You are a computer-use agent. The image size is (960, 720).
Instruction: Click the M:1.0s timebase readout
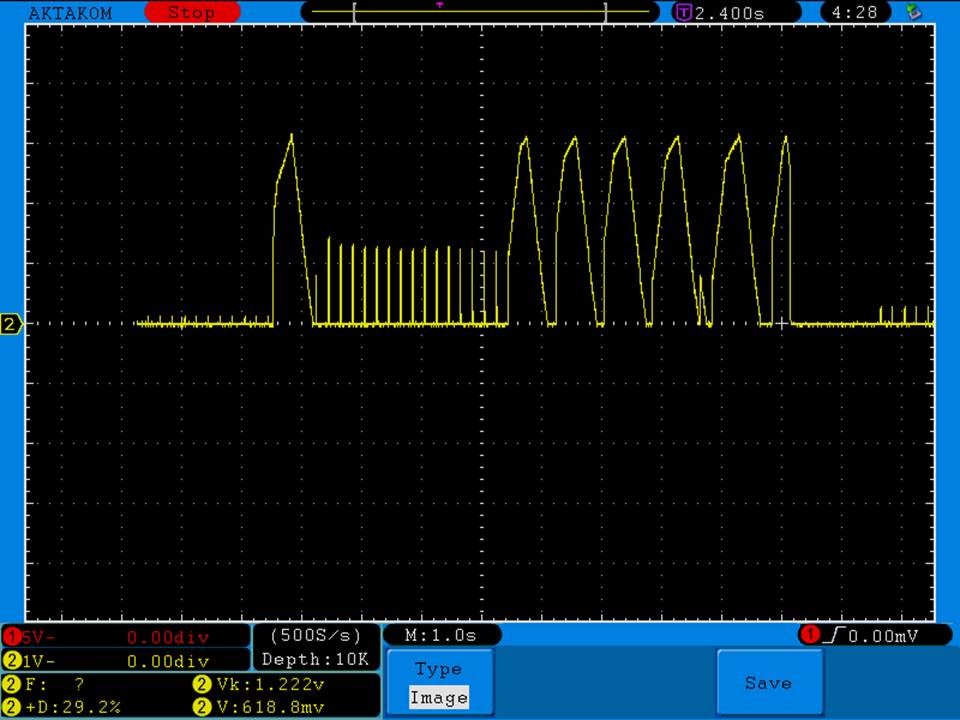(441, 636)
